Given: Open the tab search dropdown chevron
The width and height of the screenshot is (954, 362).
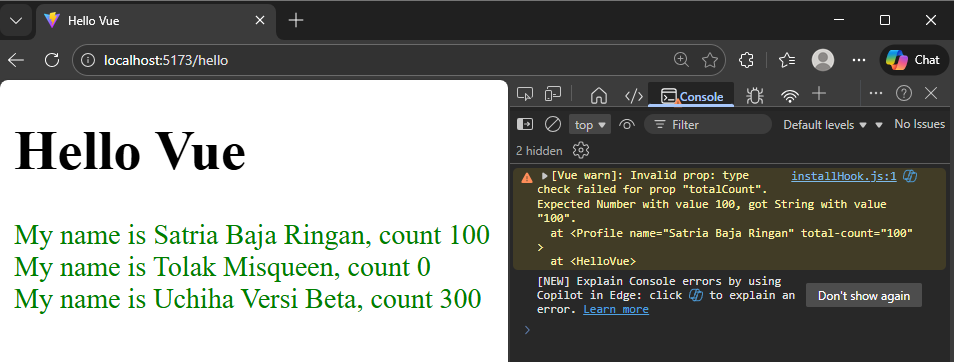Looking at the screenshot, I should [16, 21].
